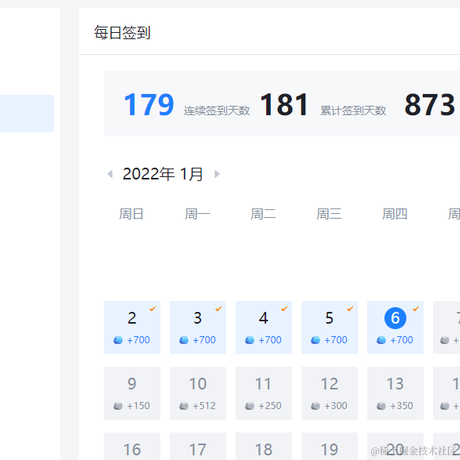Click gray ore icon on day 10

[184, 406]
